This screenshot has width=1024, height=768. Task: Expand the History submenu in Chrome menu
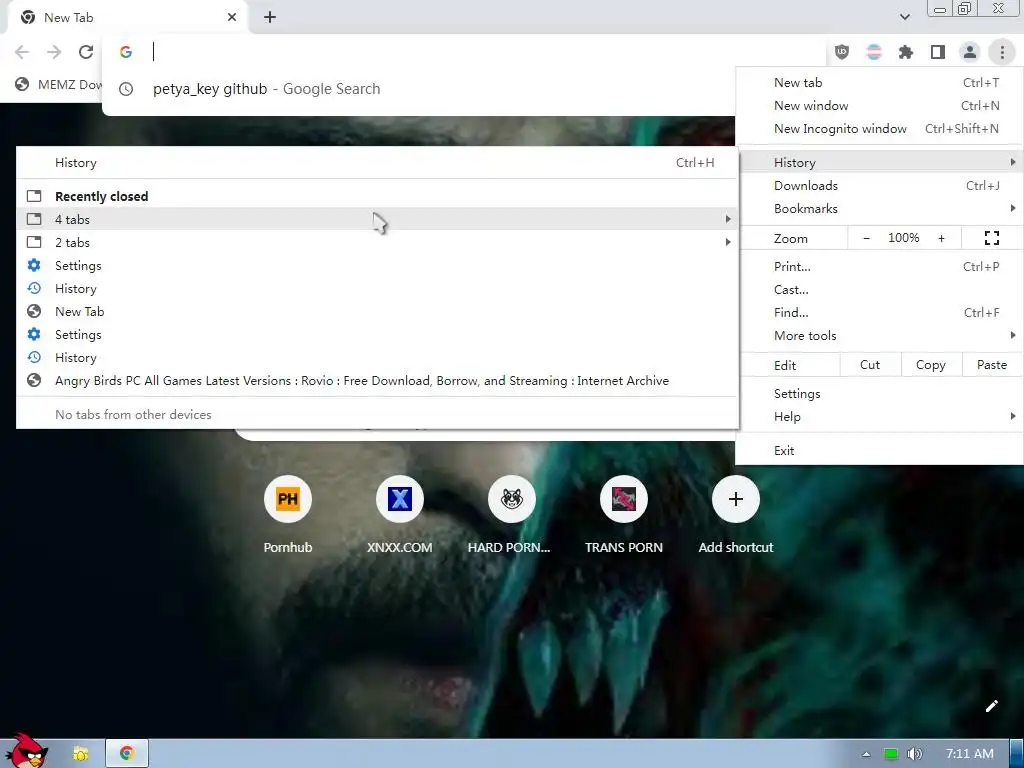(879, 163)
